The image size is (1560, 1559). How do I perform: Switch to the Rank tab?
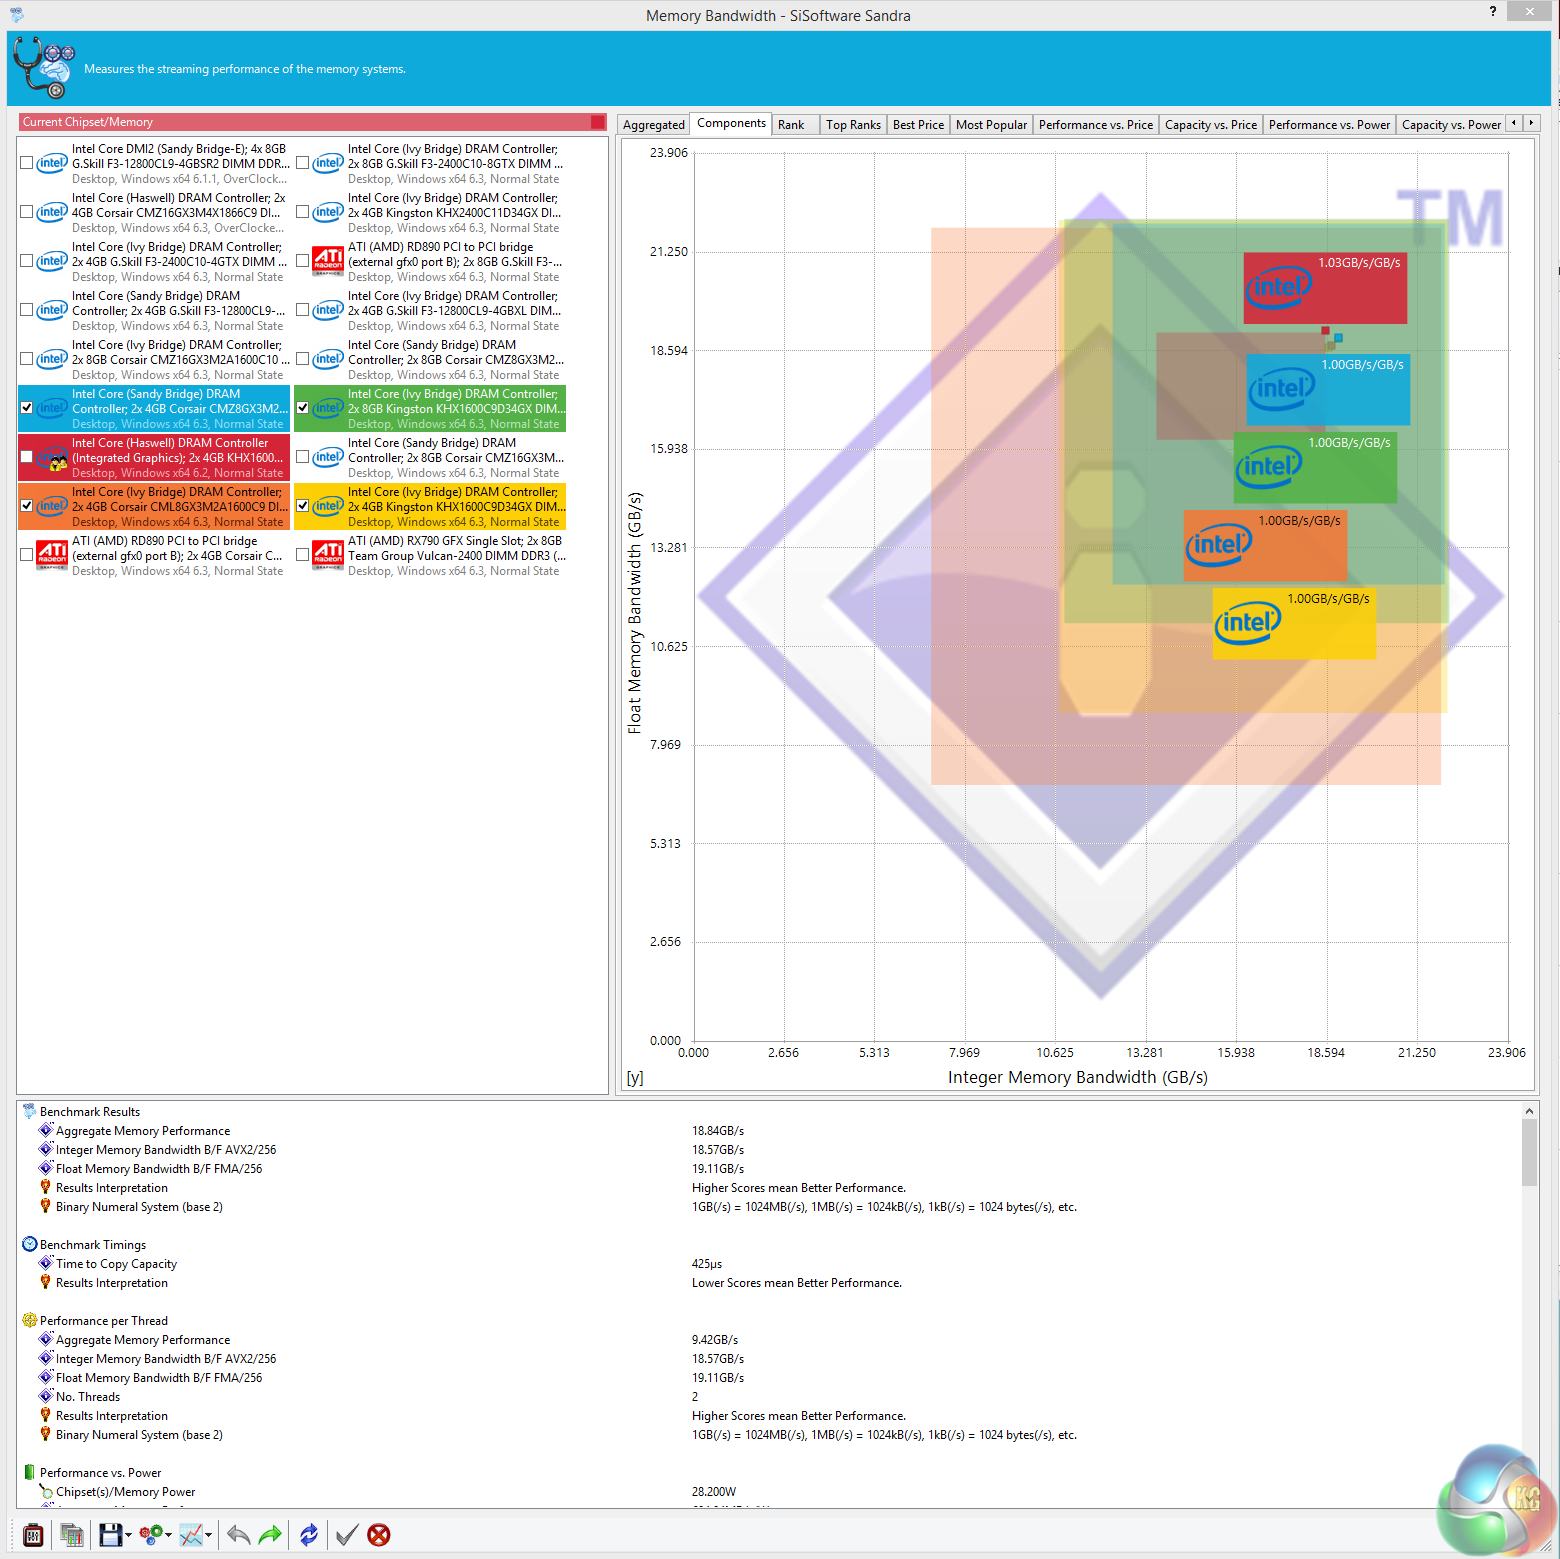click(791, 125)
